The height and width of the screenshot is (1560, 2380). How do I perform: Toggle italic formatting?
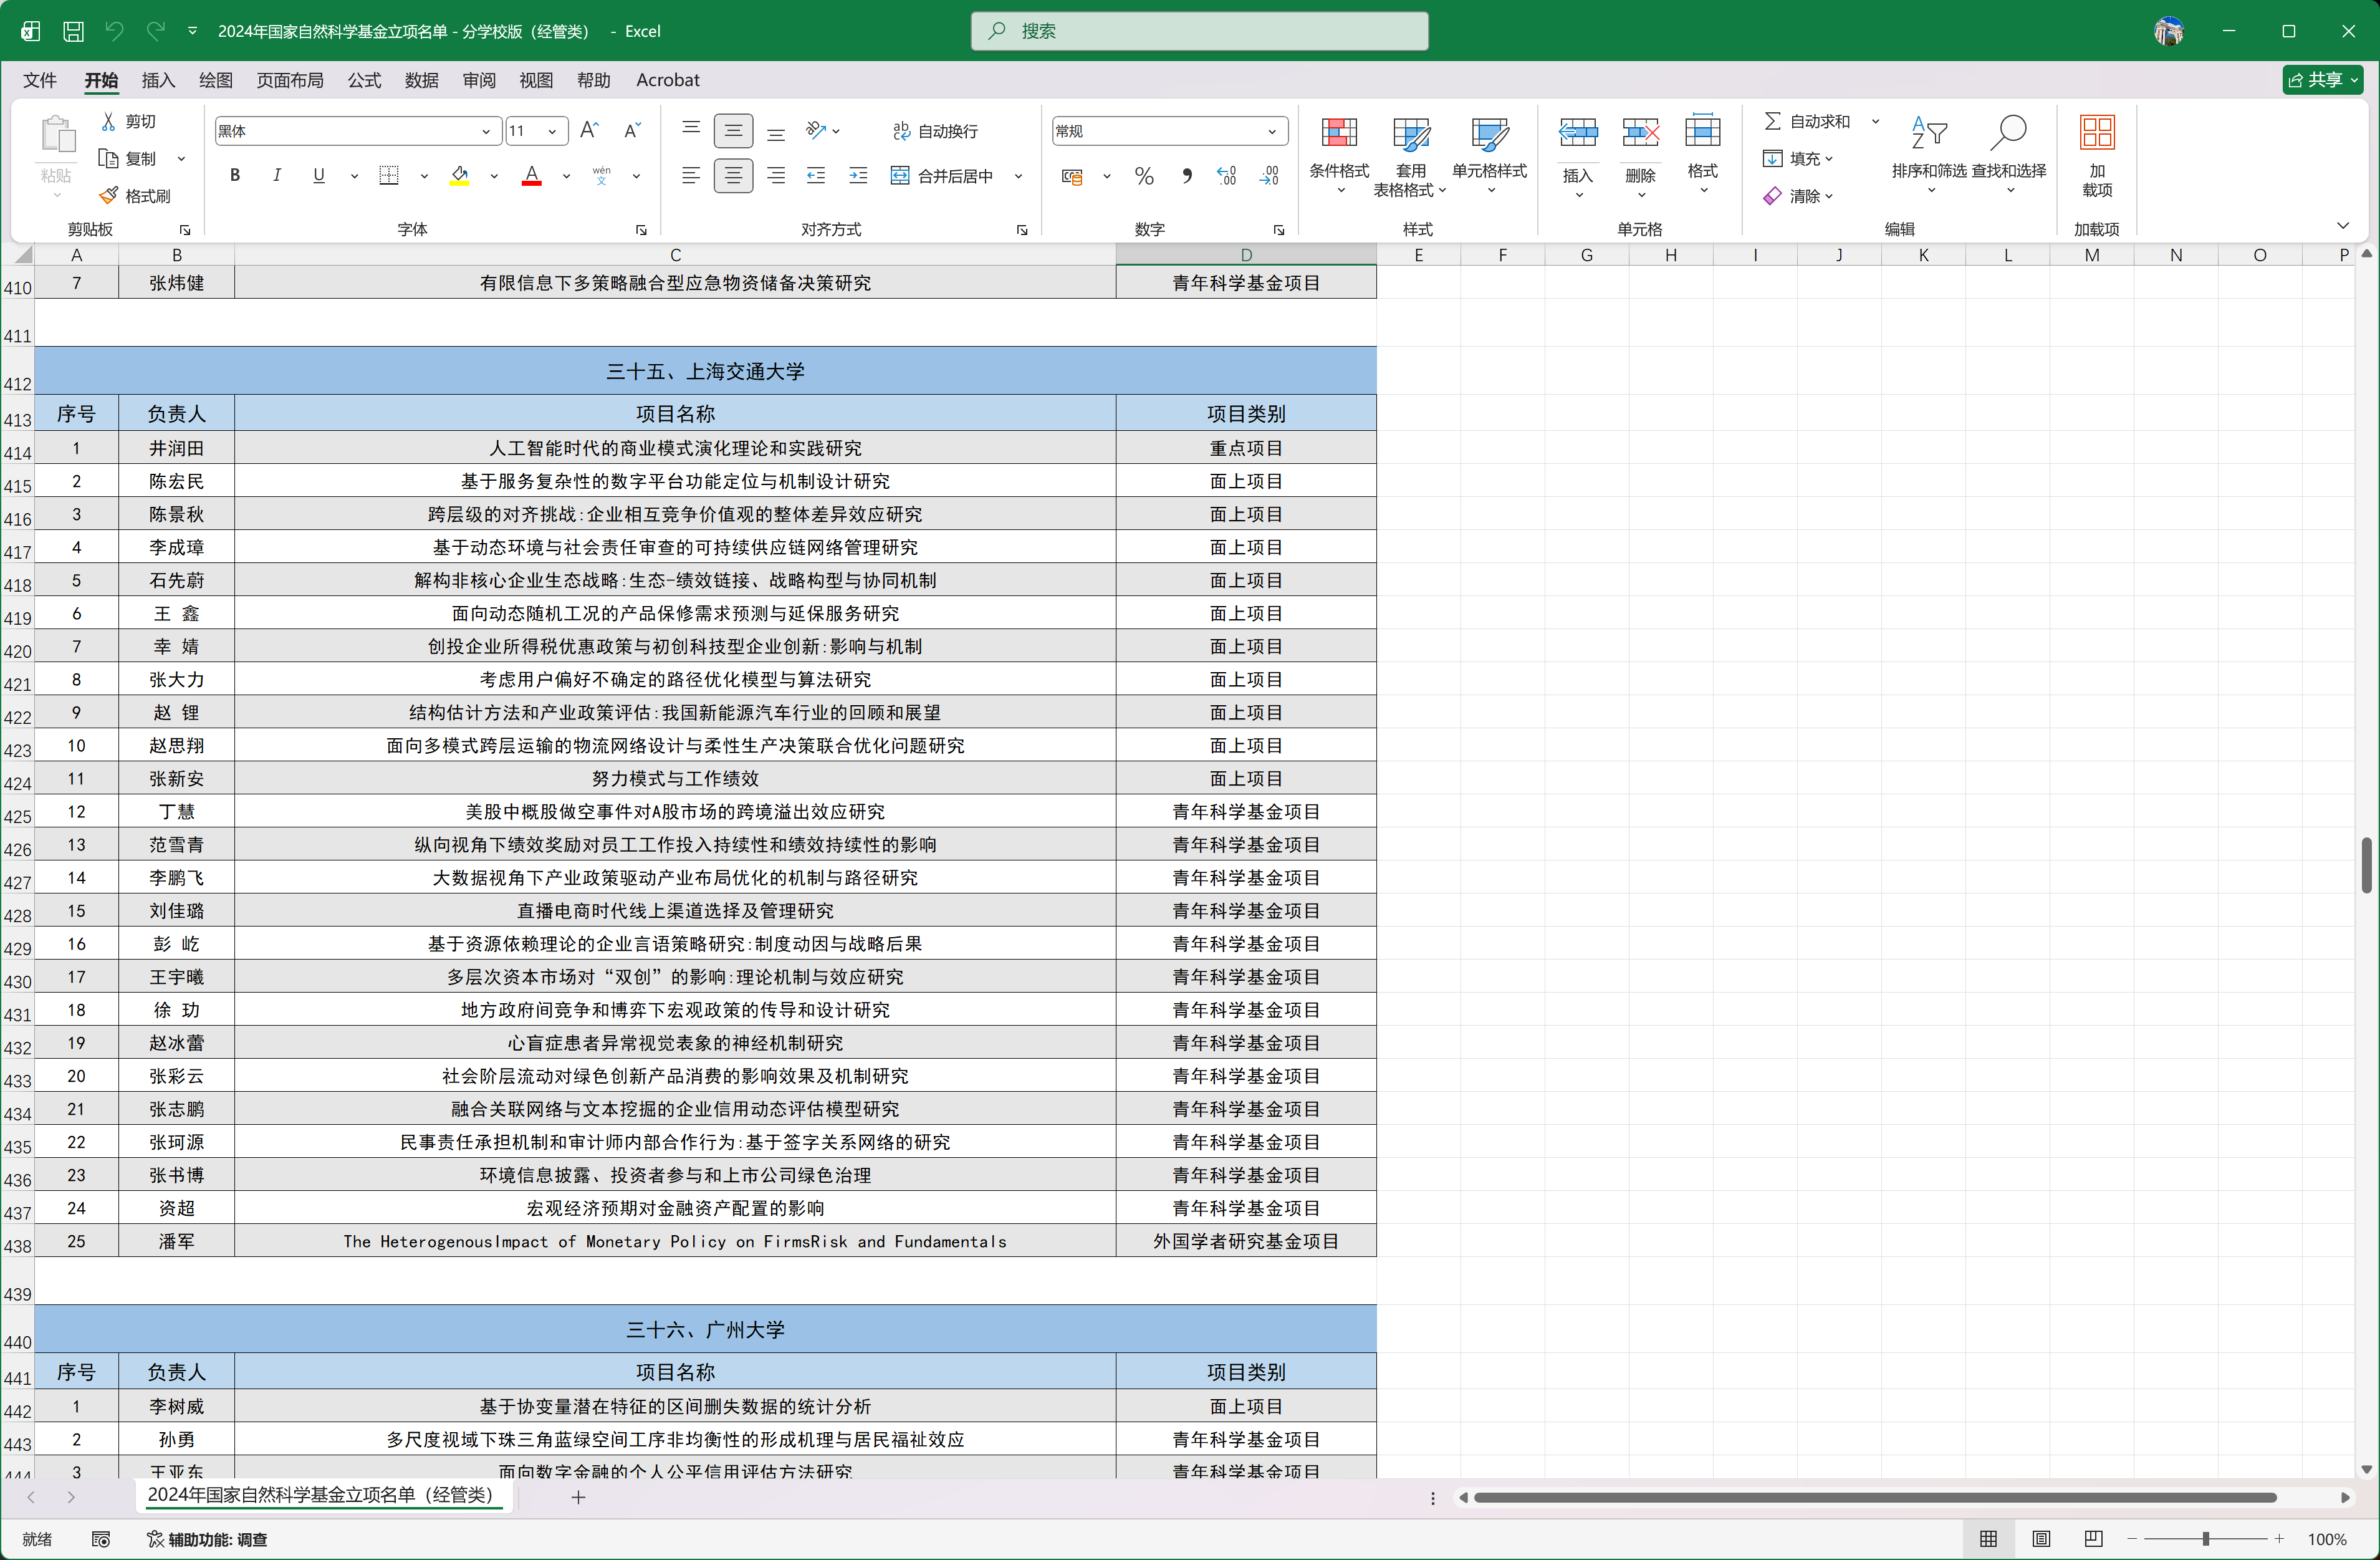[x=277, y=176]
